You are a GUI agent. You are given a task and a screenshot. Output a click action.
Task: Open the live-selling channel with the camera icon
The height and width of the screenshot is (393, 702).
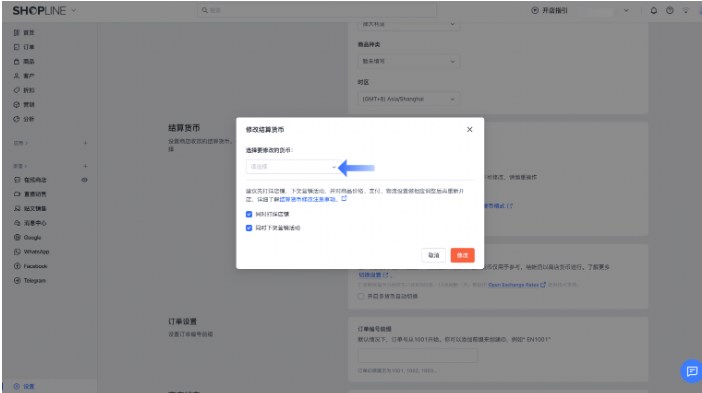click(x=35, y=194)
